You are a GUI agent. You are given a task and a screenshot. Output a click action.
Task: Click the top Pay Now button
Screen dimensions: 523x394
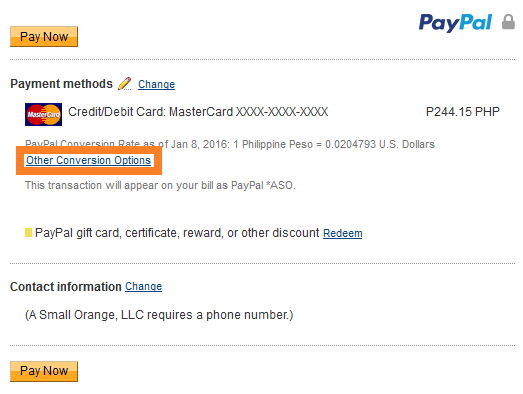click(44, 36)
